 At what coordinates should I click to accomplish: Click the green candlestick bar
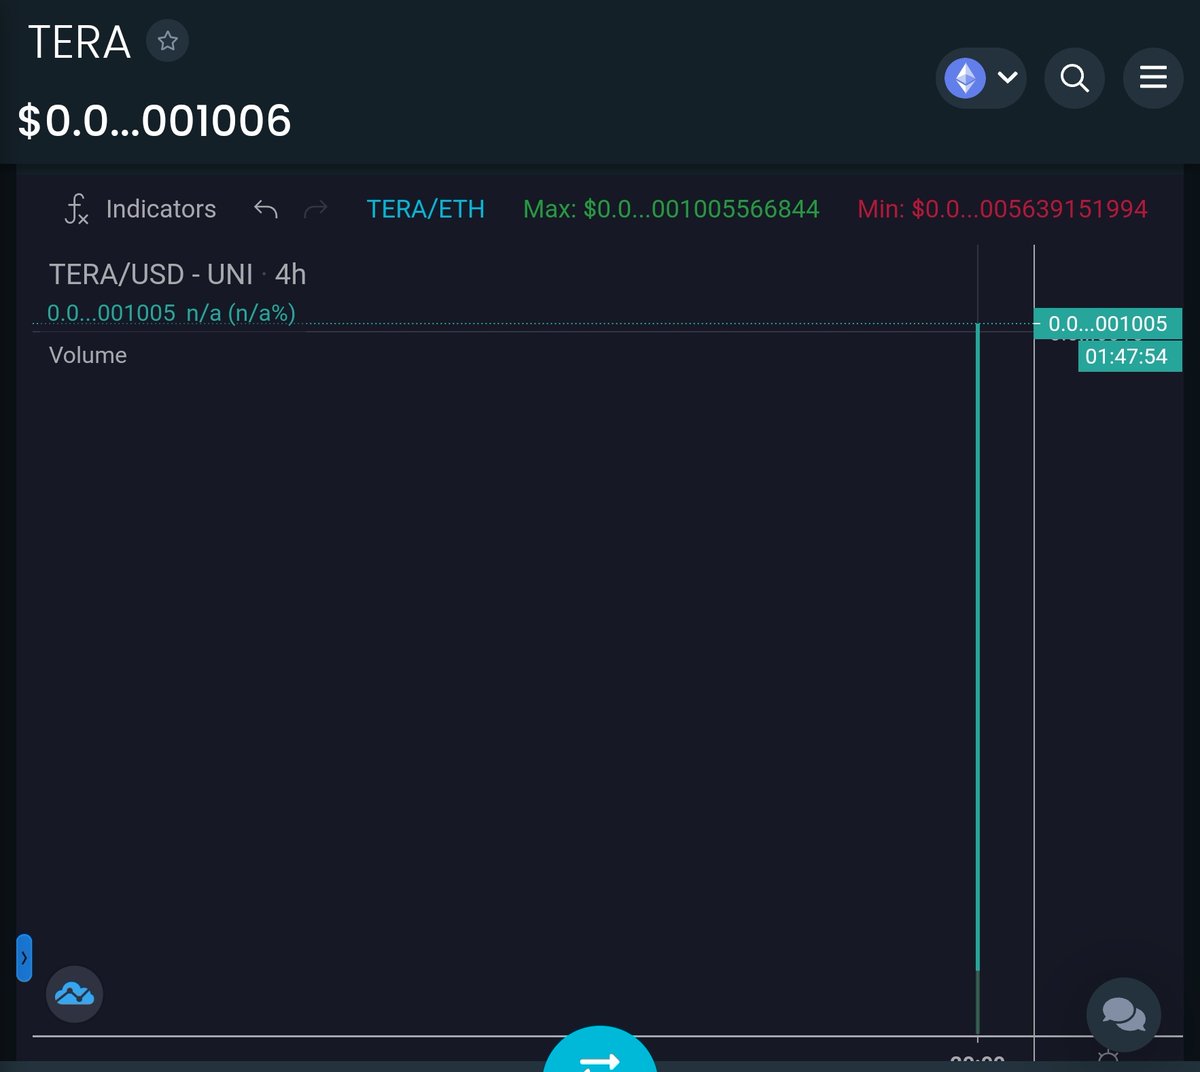(977, 648)
